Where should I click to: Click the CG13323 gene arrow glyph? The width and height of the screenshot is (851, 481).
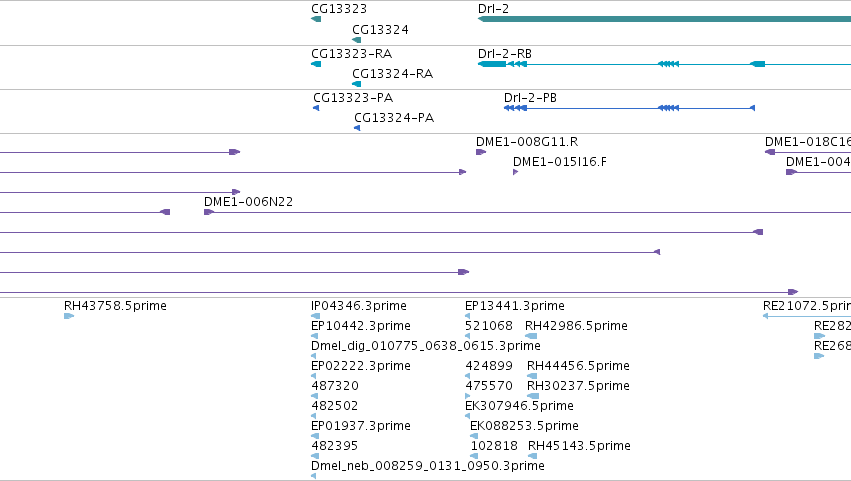tap(316, 19)
